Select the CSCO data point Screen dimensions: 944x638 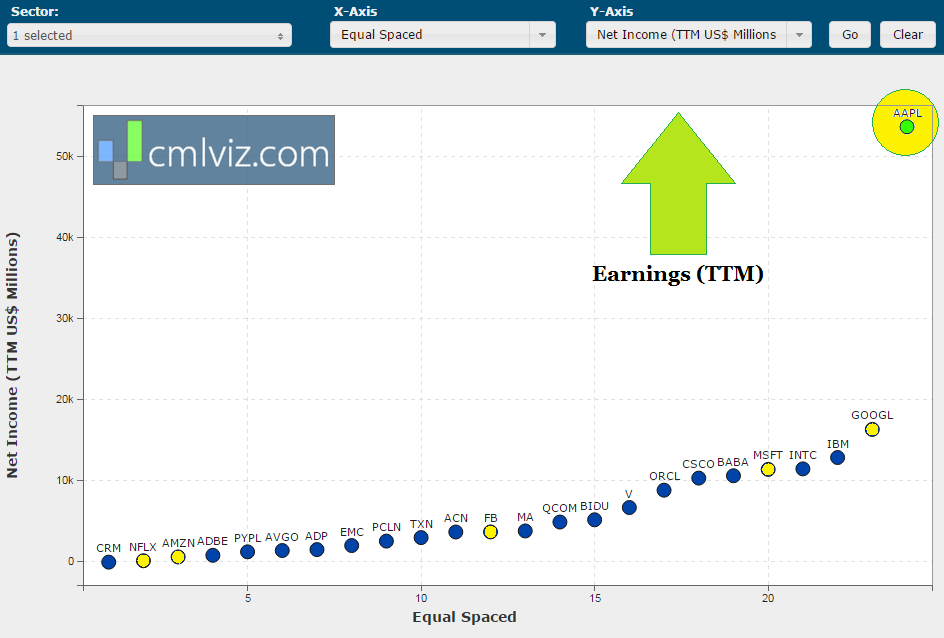[698, 478]
